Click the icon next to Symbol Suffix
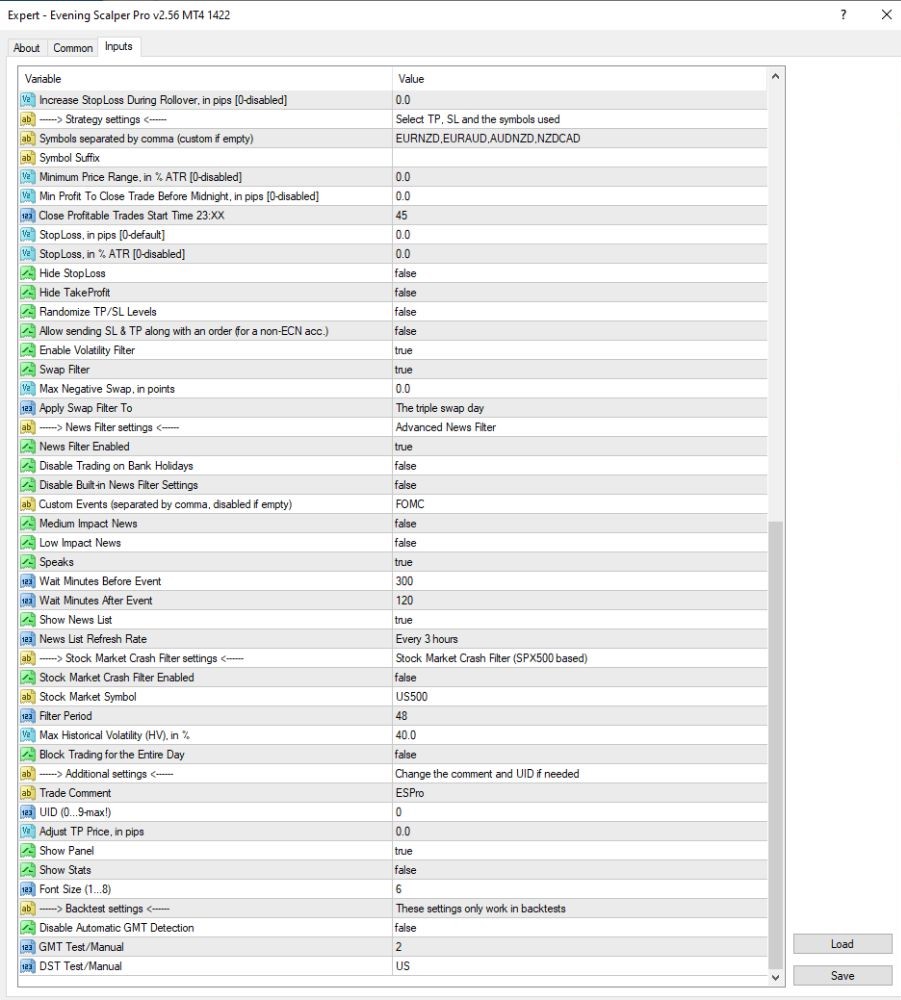 click(27, 158)
